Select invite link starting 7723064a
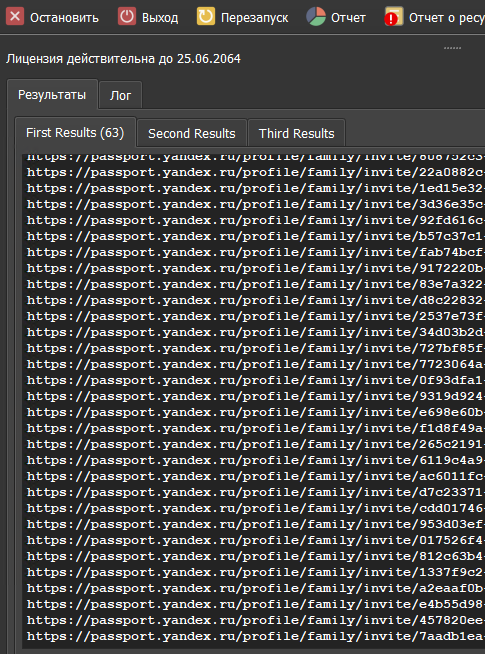Viewport: 485px width, 654px height. [256, 364]
